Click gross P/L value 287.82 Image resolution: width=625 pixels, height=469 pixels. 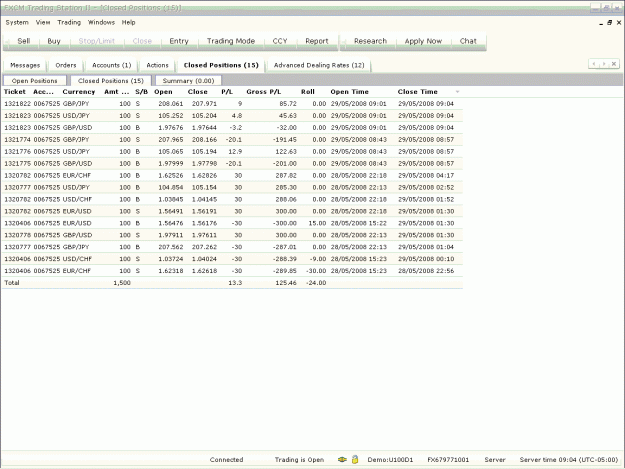(286, 176)
